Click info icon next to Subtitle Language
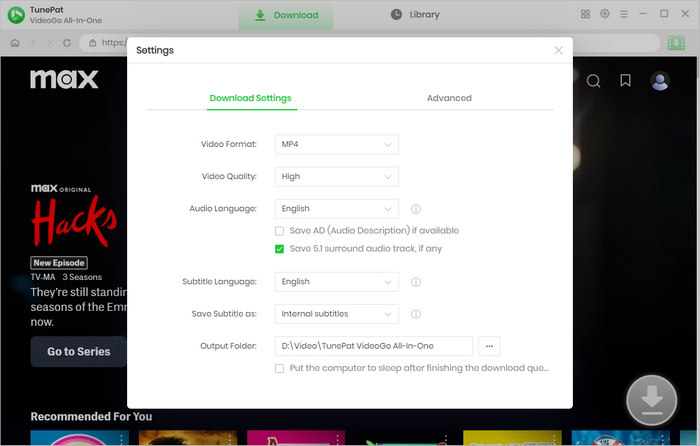Viewport: 700px width, 446px height. coord(416,282)
